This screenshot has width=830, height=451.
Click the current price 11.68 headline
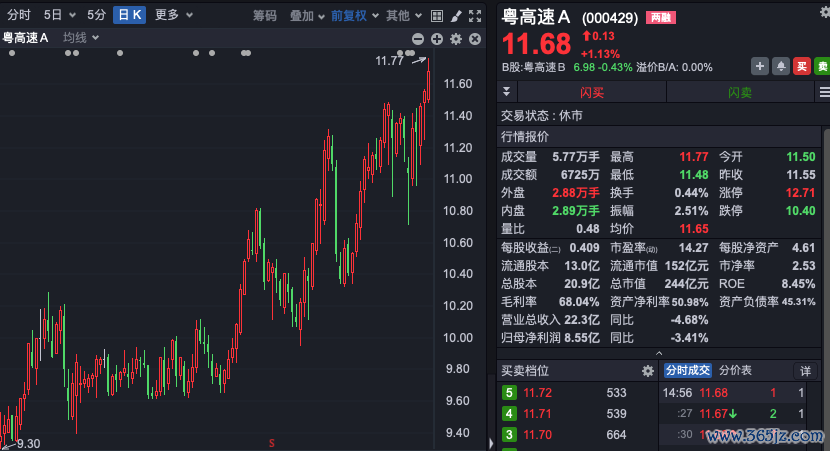point(536,44)
